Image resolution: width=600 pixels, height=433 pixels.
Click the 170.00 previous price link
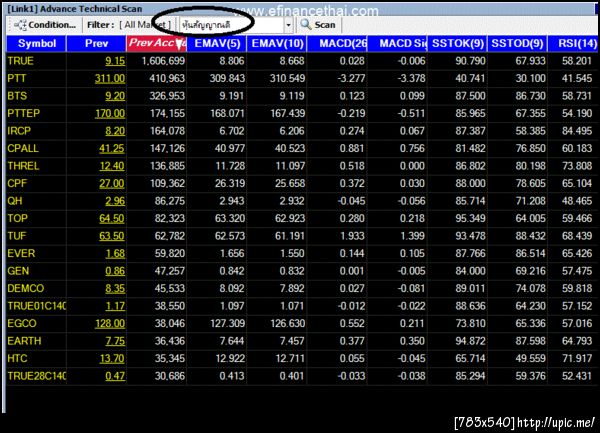click(110, 114)
